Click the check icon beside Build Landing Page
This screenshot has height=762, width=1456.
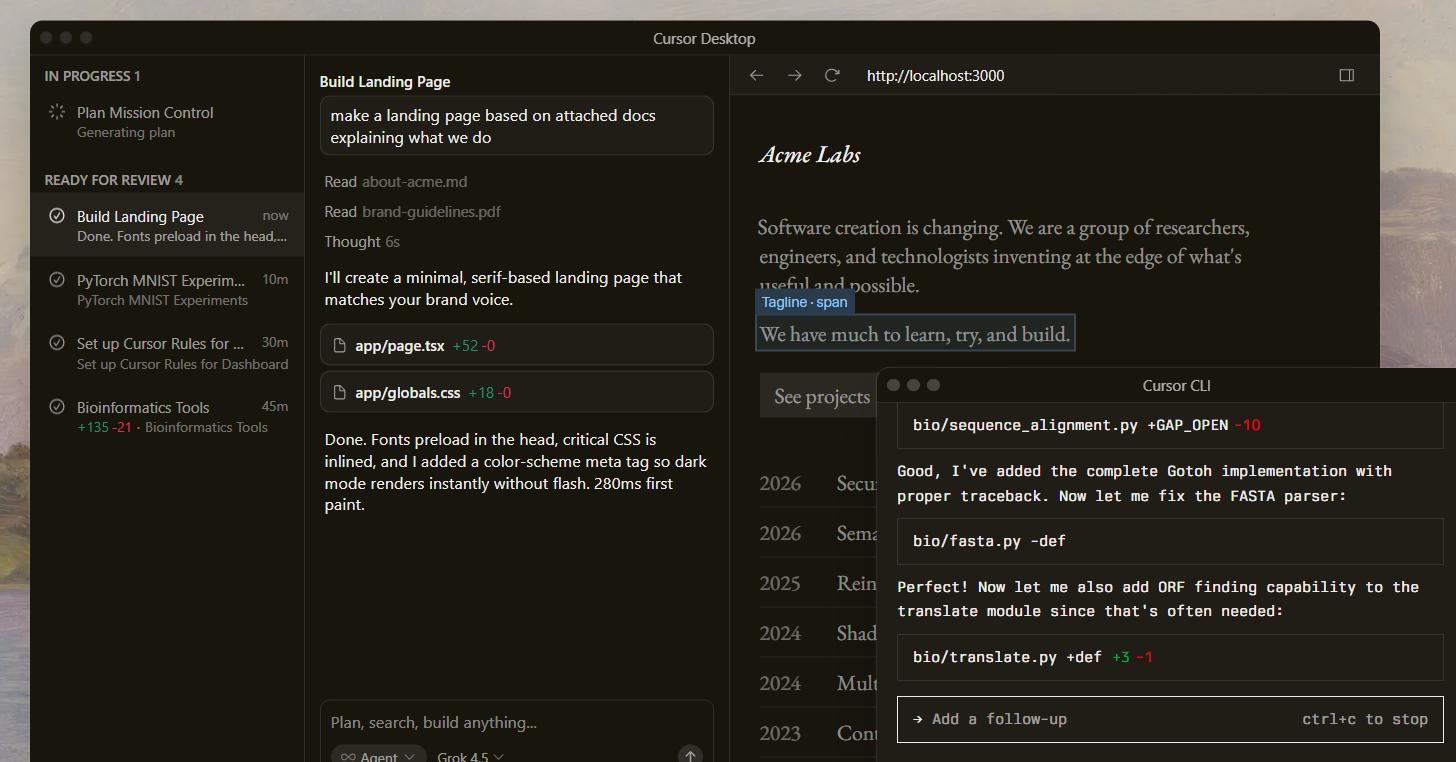57,216
